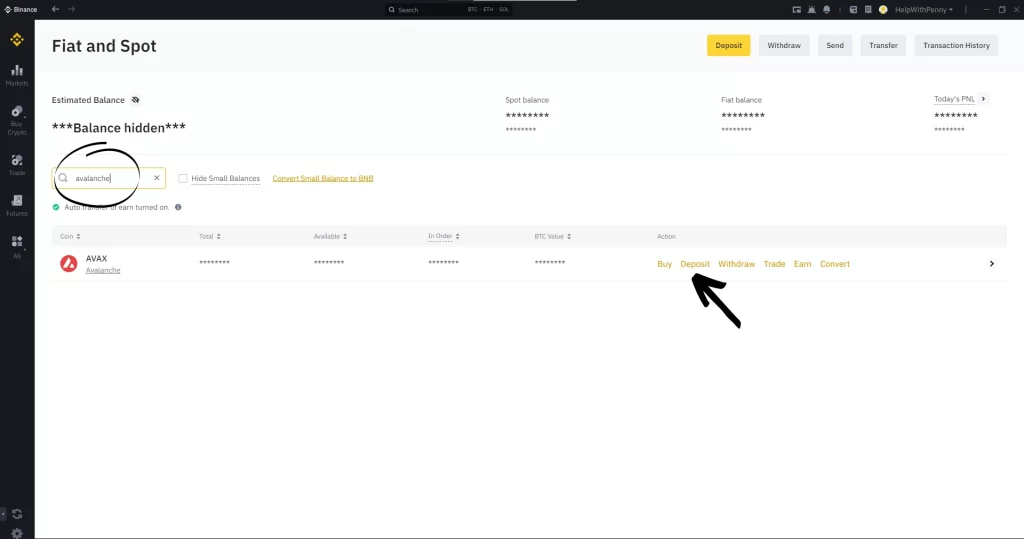This screenshot has height=539, width=1024.
Task: Go back with the left arrow
Action: pyautogui.click(x=56, y=9)
